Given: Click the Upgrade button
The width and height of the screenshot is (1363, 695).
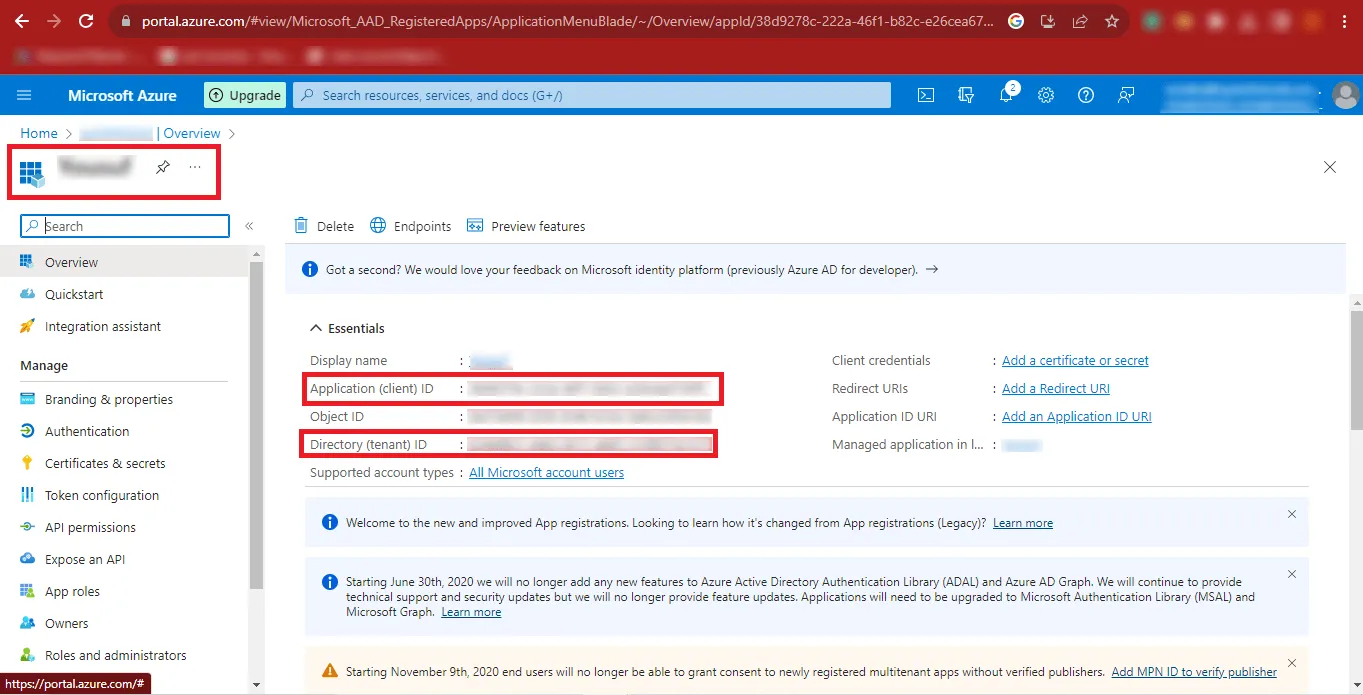Looking at the screenshot, I should (x=245, y=95).
